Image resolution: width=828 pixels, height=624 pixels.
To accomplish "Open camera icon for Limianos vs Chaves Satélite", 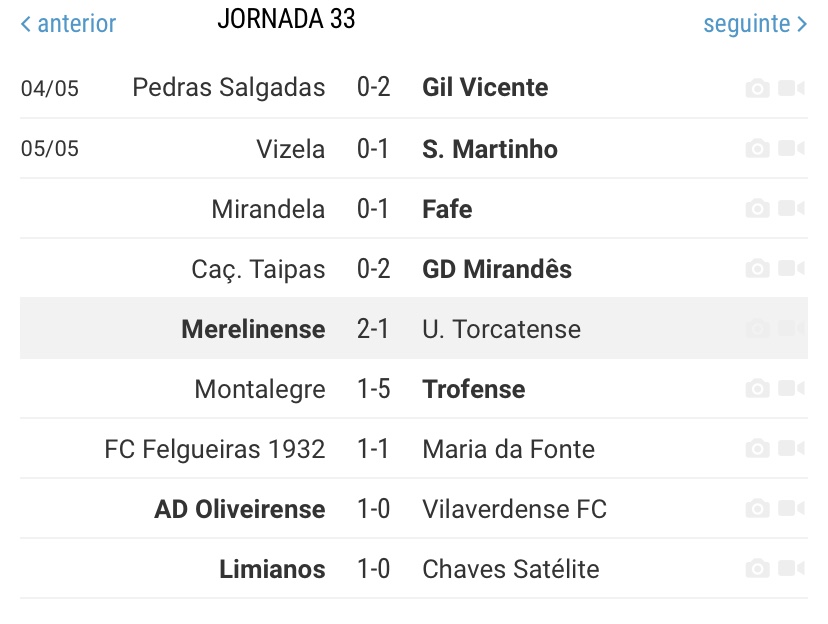I will pos(757,569).
